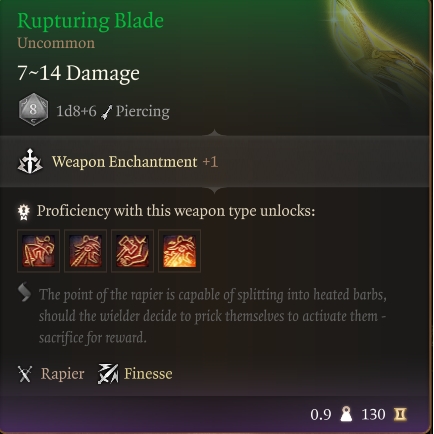Activate the glowing fiery fourth weapon action icon
Viewport: 434px width, 434px height.
pyautogui.click(x=179, y=251)
